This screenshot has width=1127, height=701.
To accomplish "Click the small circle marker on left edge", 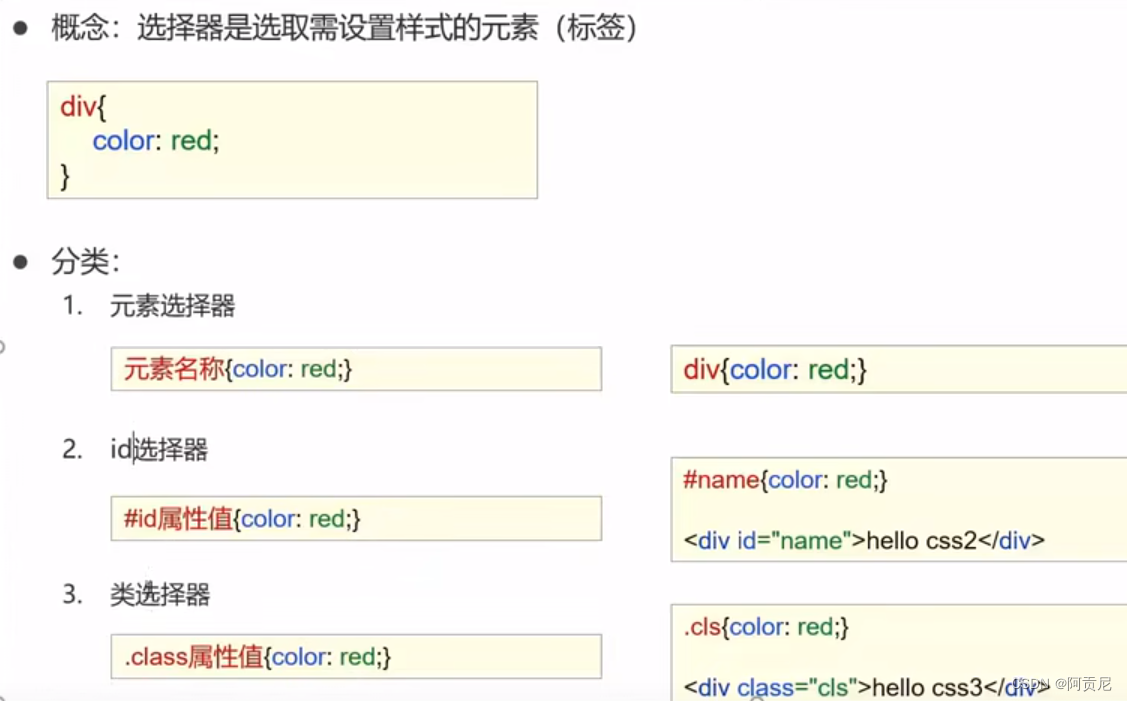I will coord(3,347).
